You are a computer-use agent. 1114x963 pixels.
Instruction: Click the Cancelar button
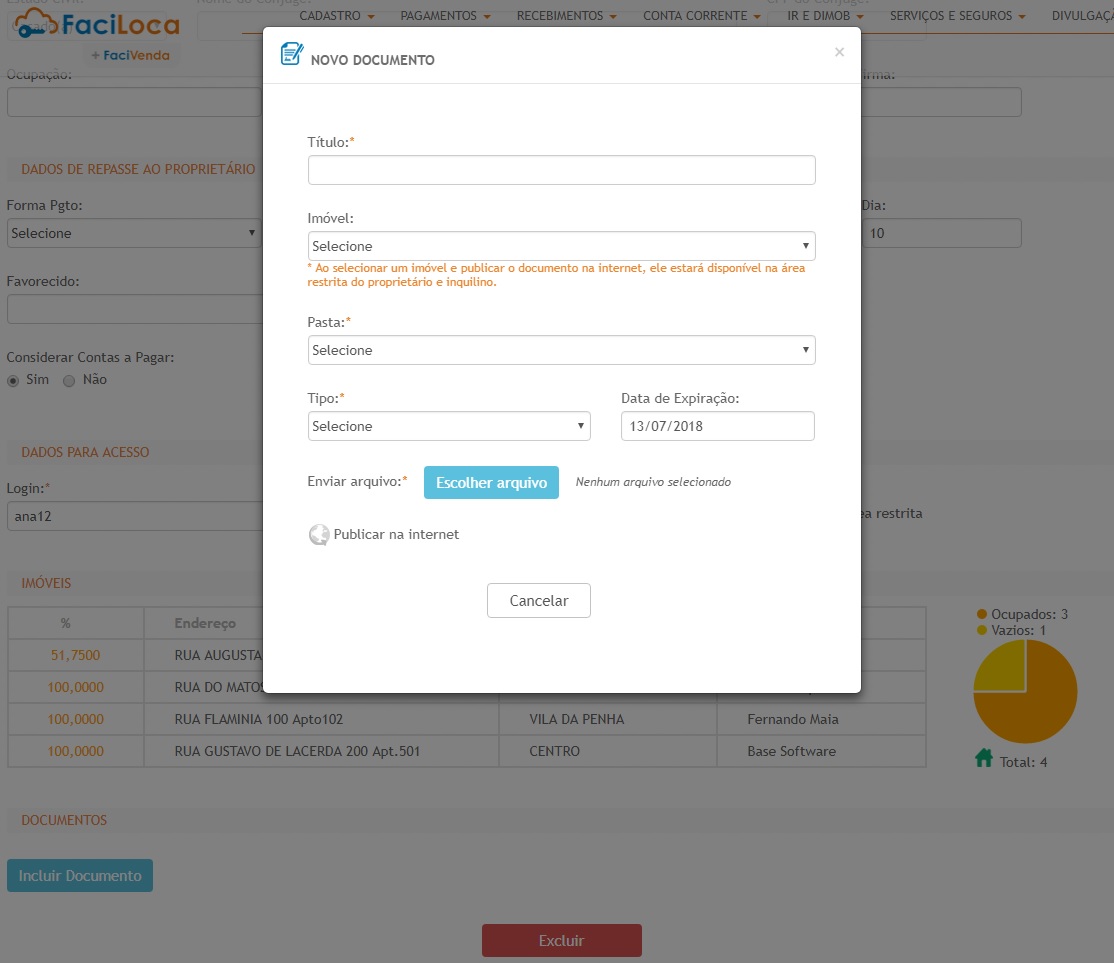coord(539,601)
